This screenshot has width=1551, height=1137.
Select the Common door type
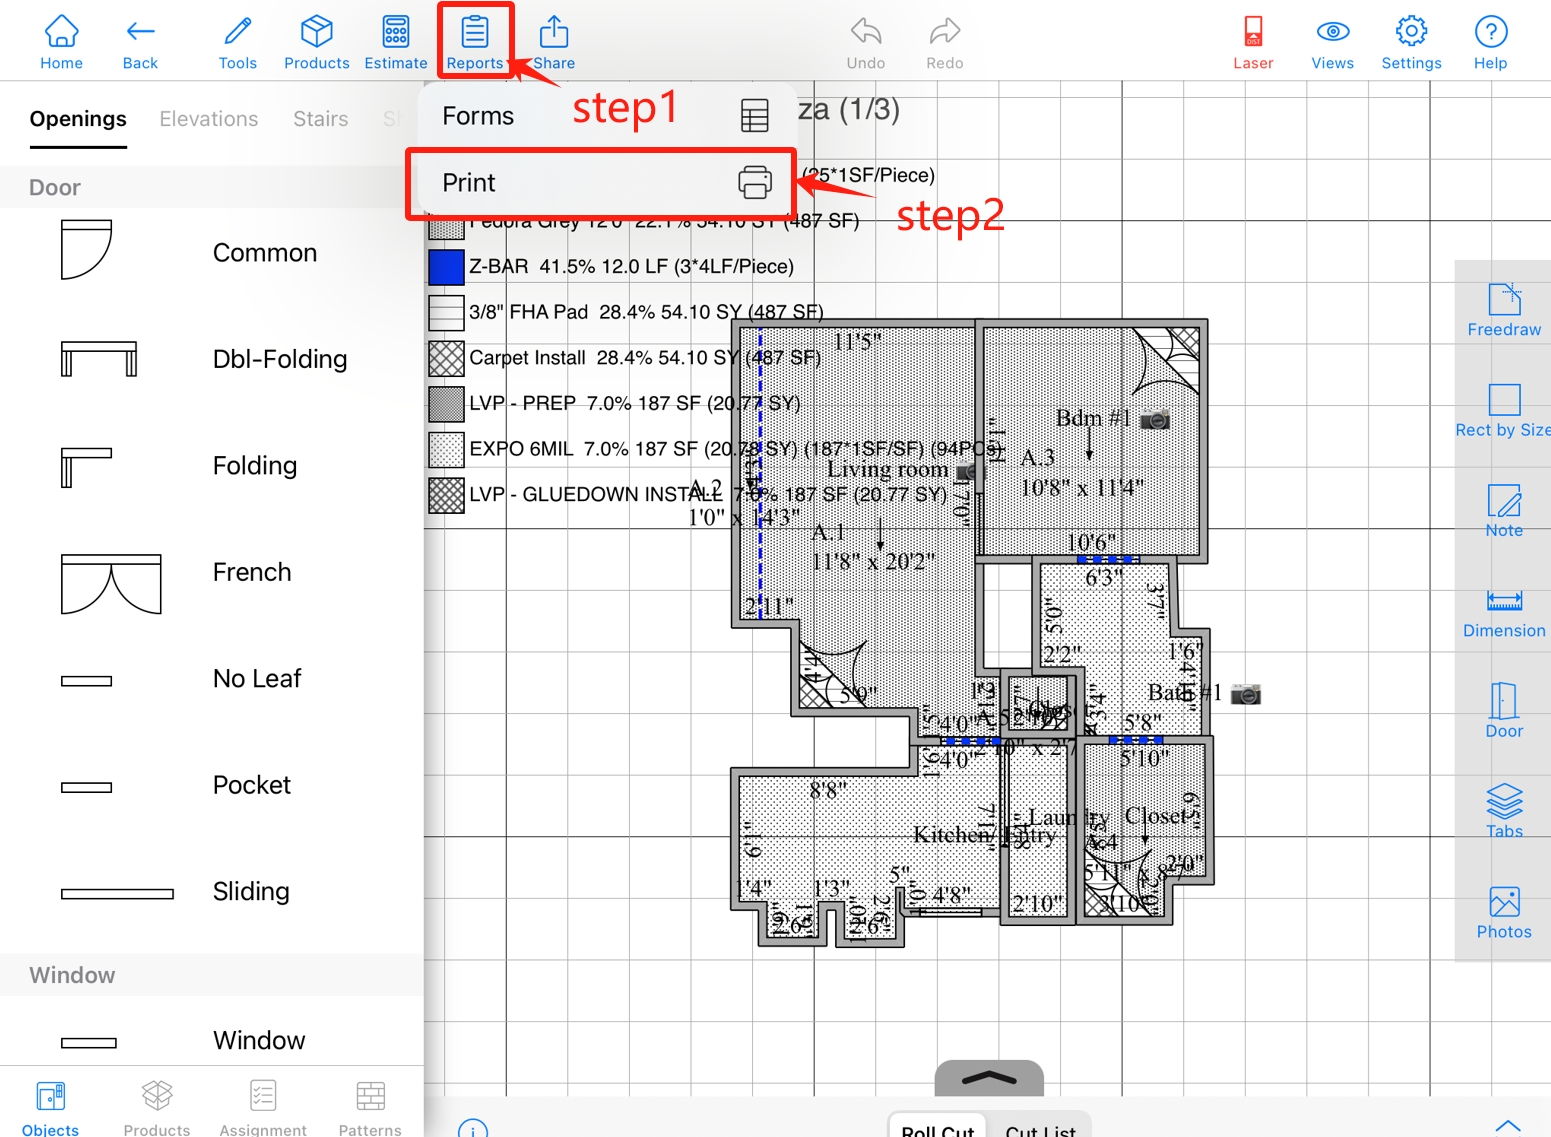(212, 253)
